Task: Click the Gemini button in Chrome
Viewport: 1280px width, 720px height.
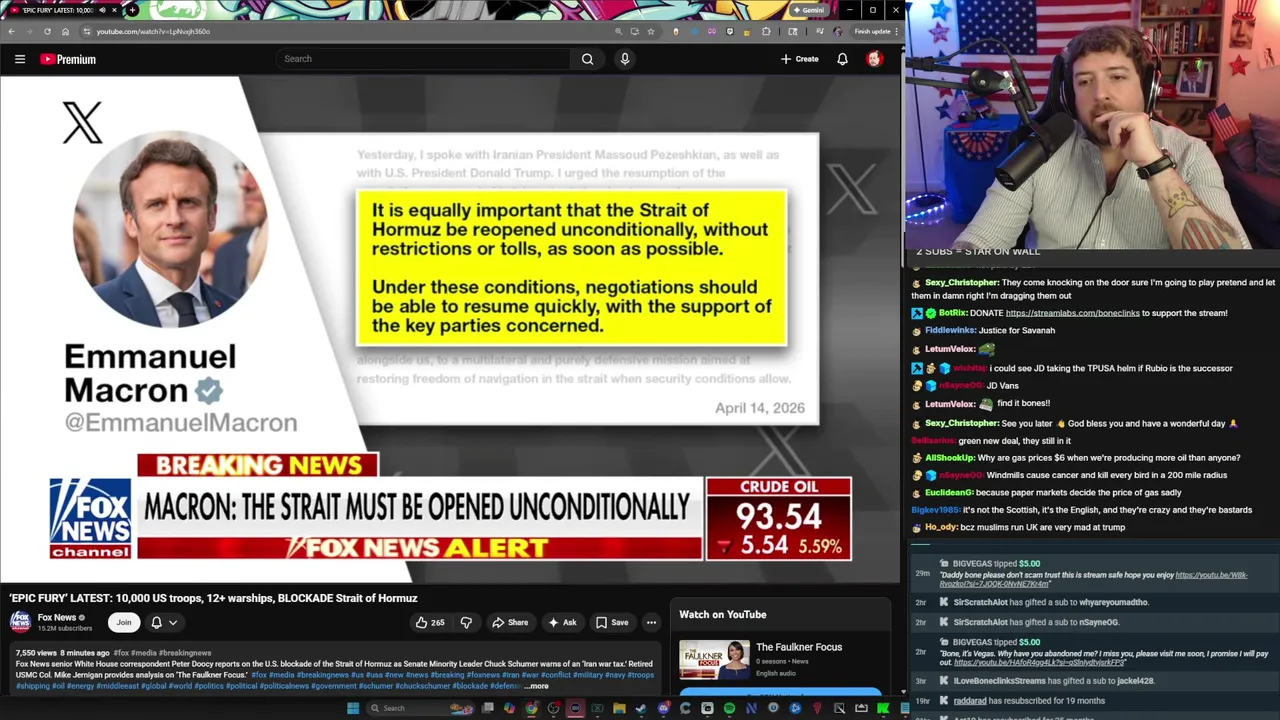Action: [810, 10]
